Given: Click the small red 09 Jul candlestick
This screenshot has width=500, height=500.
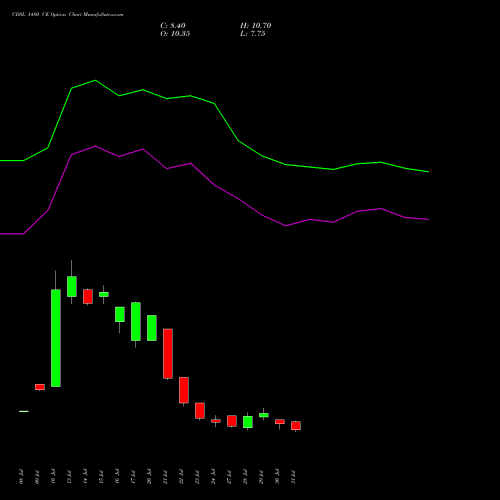Looking at the screenshot, I should click(40, 387).
